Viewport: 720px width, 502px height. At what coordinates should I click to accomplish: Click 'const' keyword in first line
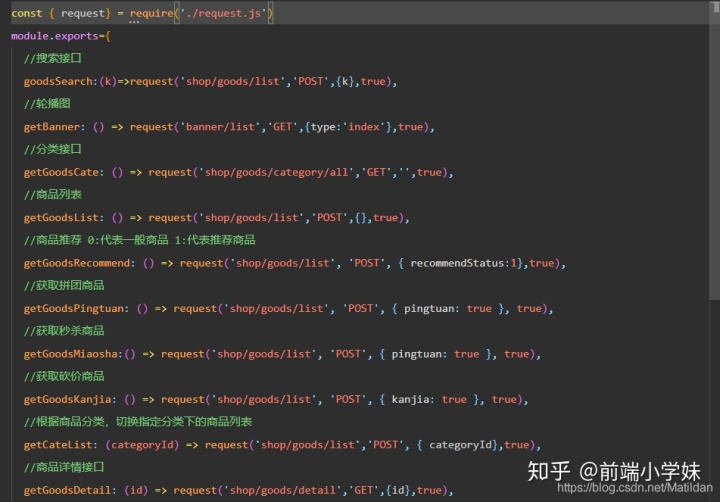point(27,13)
